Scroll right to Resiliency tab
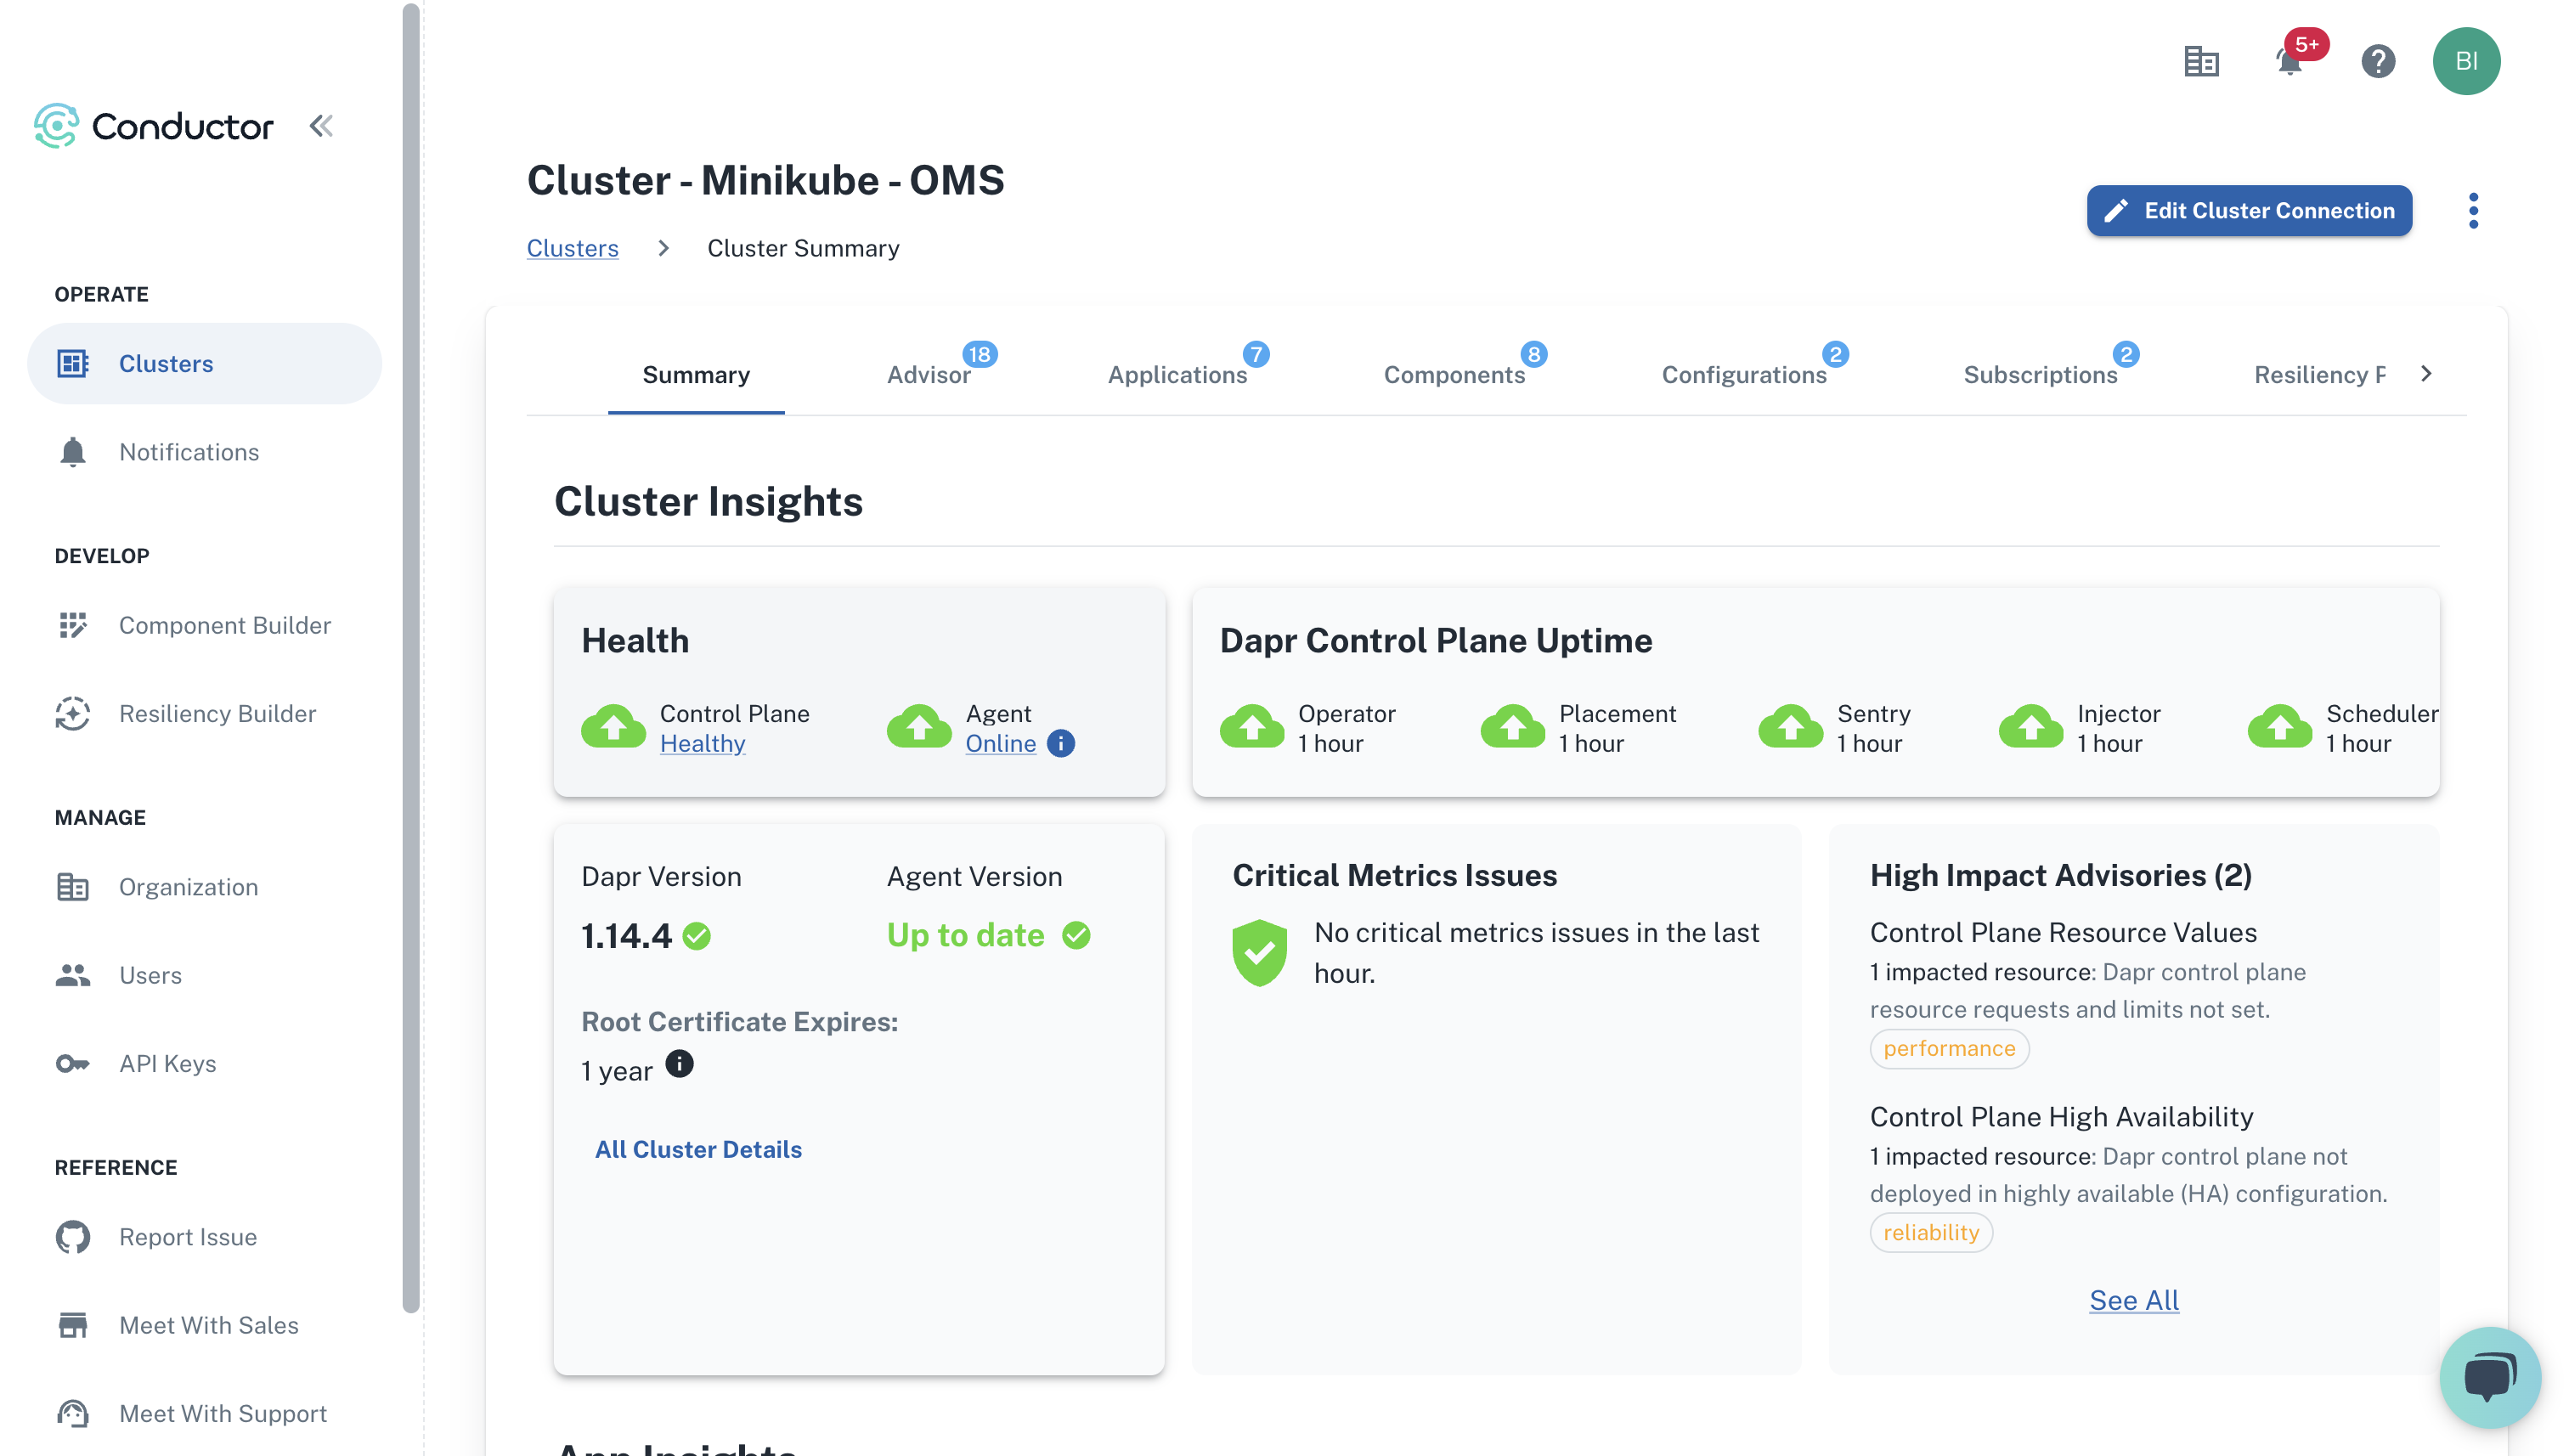Screen dimensions: 2569x1456 pos(2426,372)
